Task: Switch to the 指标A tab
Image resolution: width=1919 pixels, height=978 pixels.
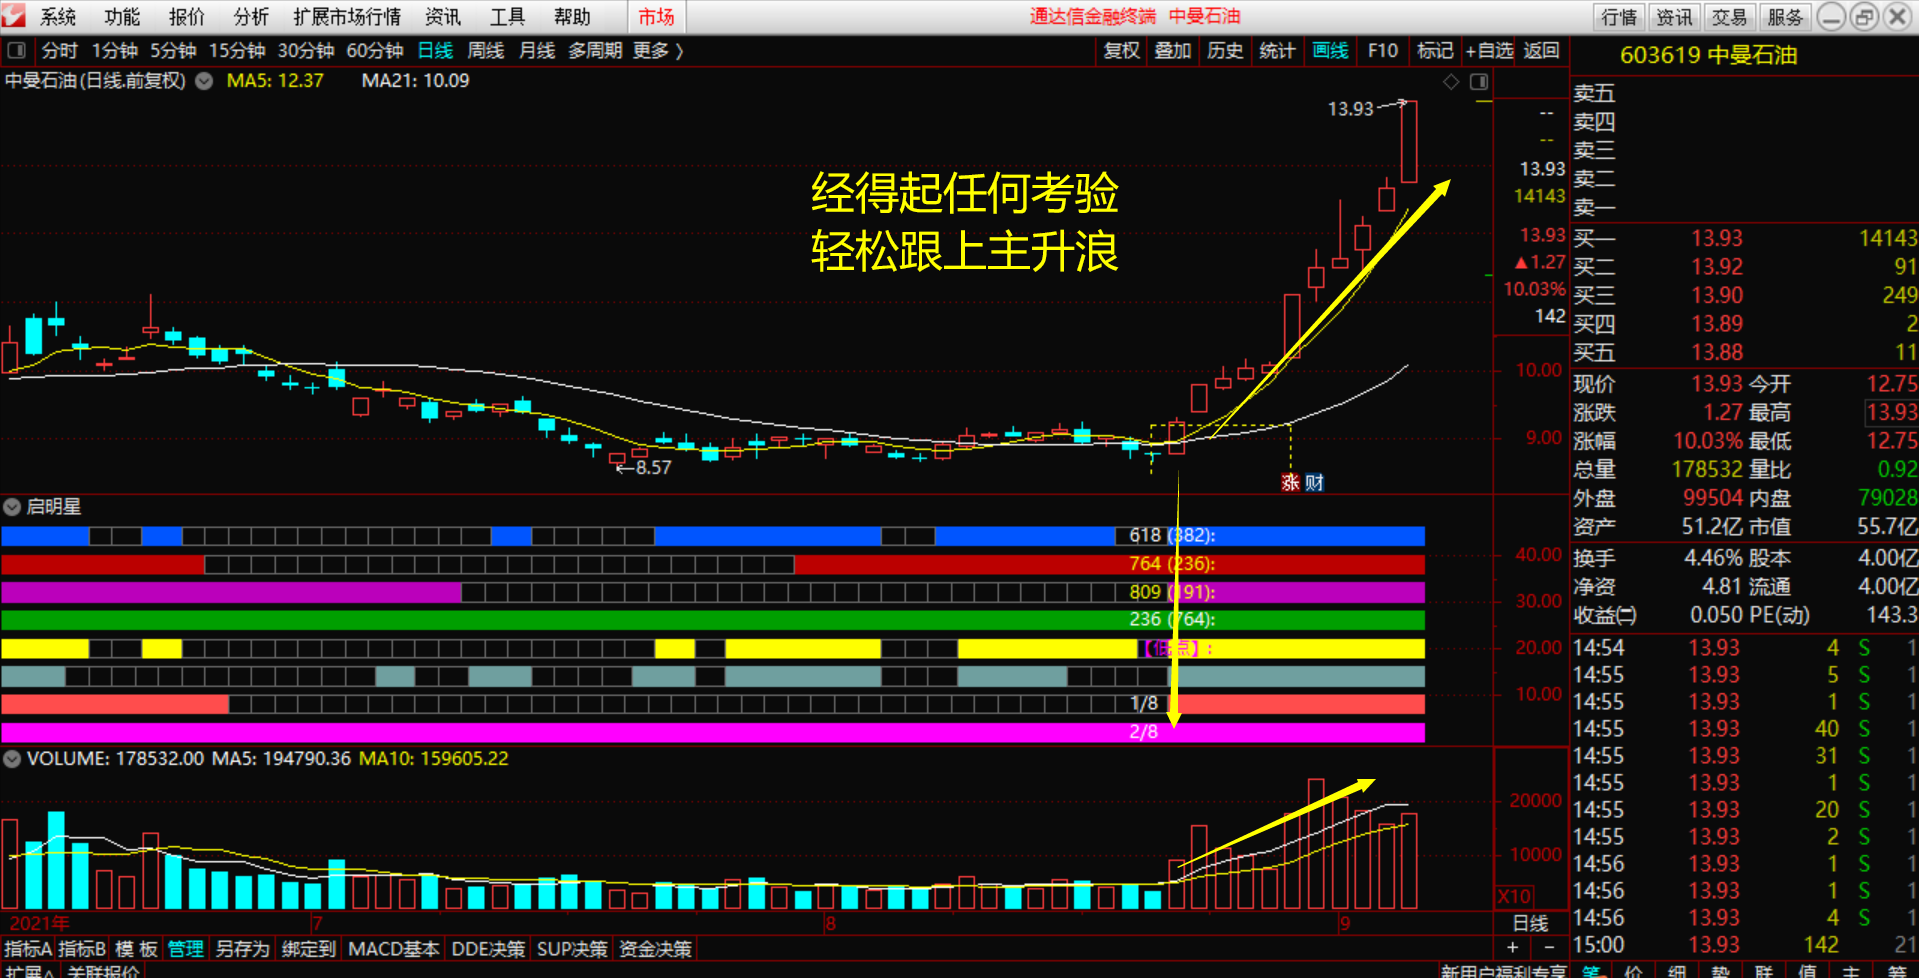Action: [x=28, y=949]
